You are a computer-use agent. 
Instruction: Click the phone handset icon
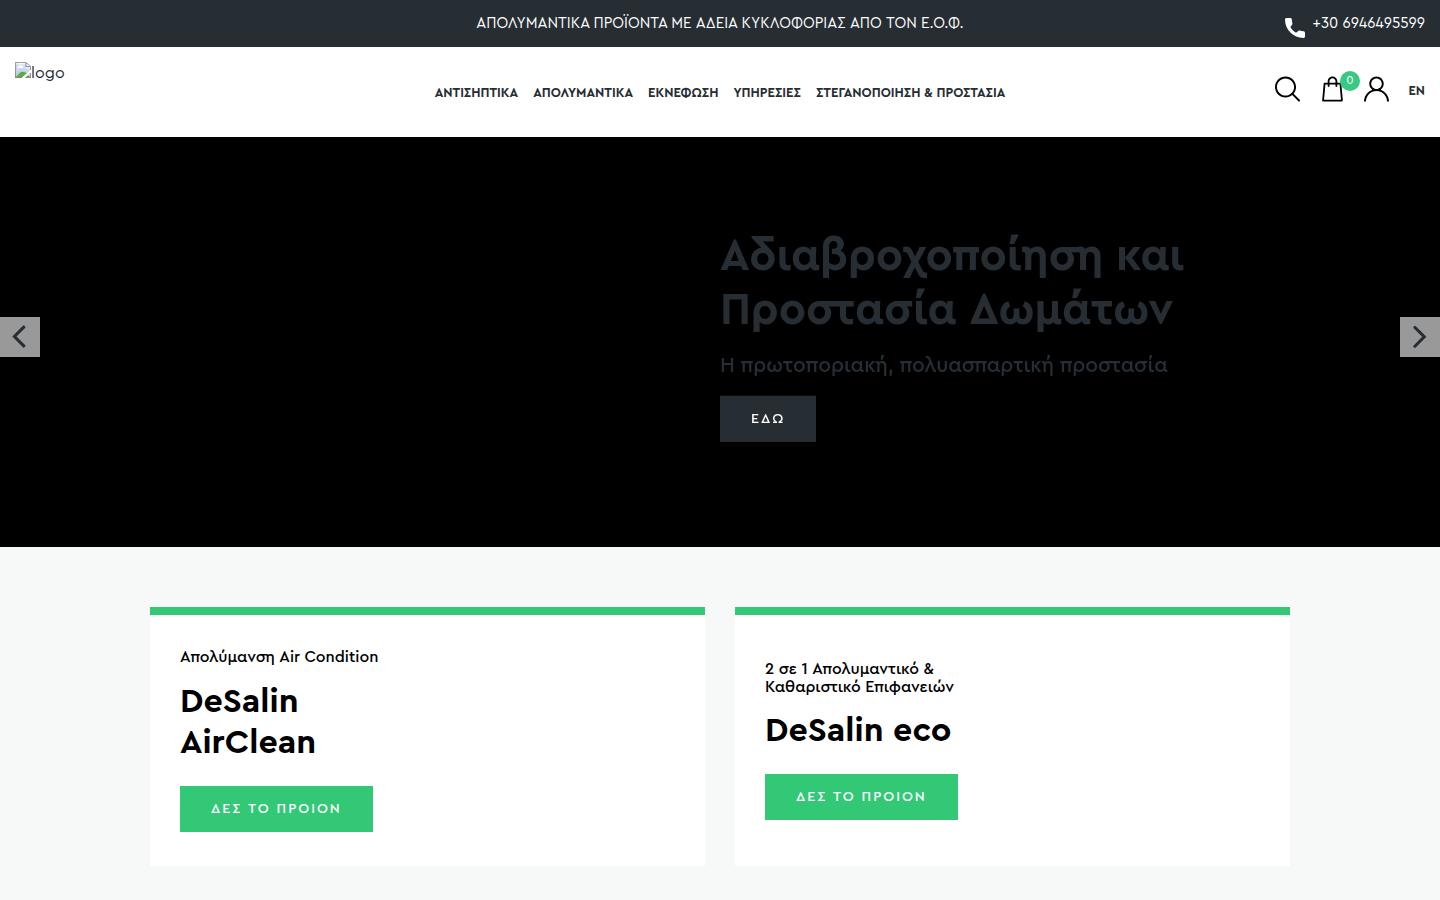point(1294,27)
